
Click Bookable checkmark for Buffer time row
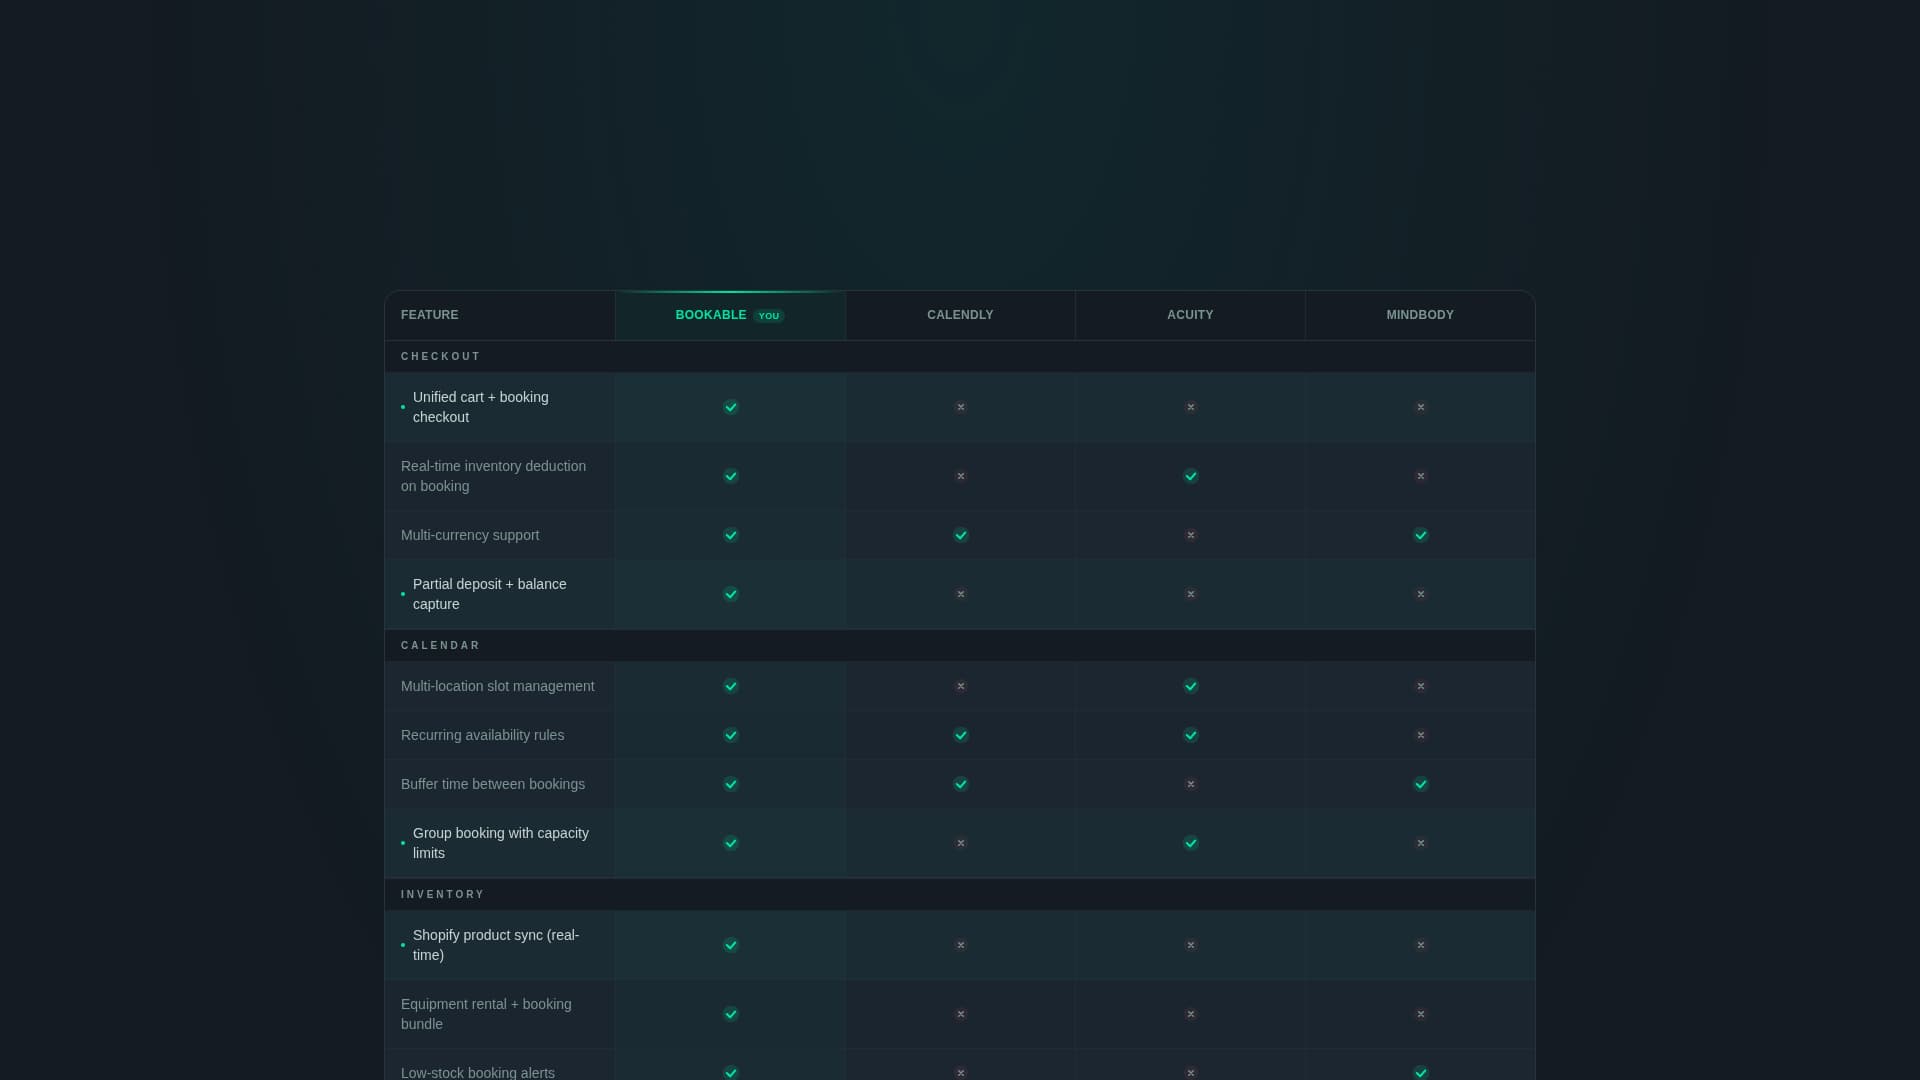click(731, 784)
